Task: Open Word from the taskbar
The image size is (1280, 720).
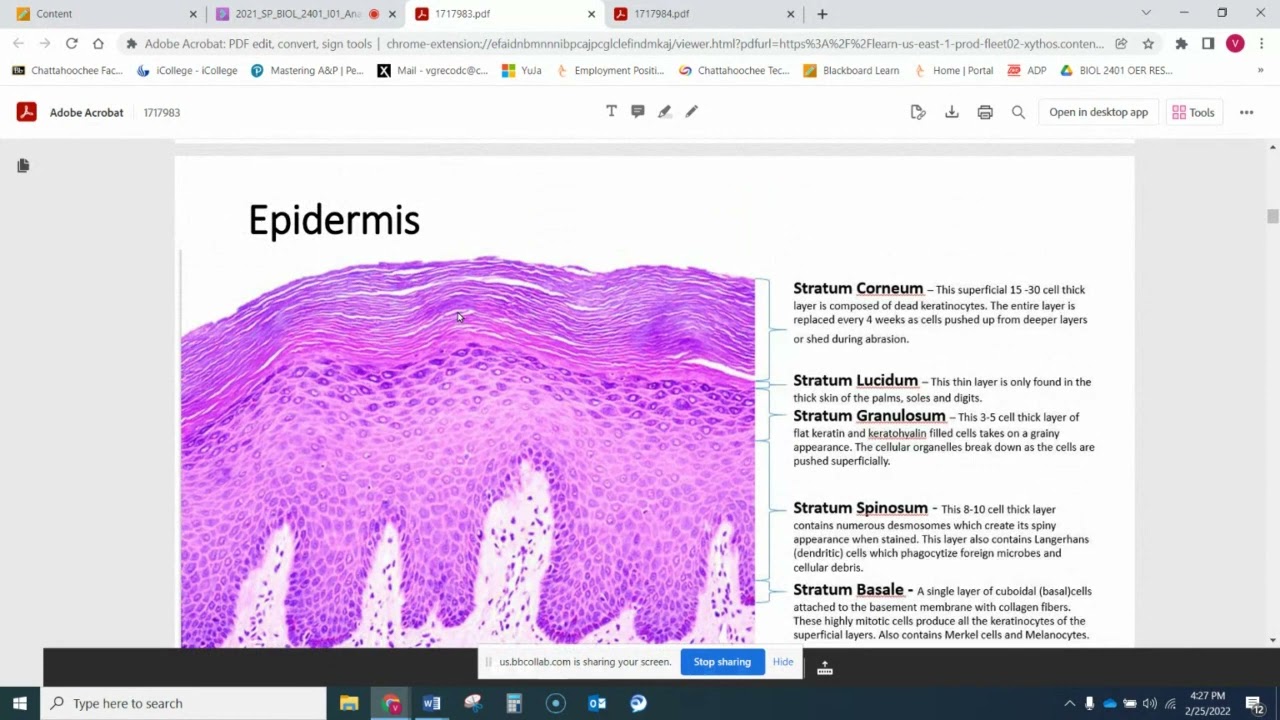Action: (x=431, y=703)
